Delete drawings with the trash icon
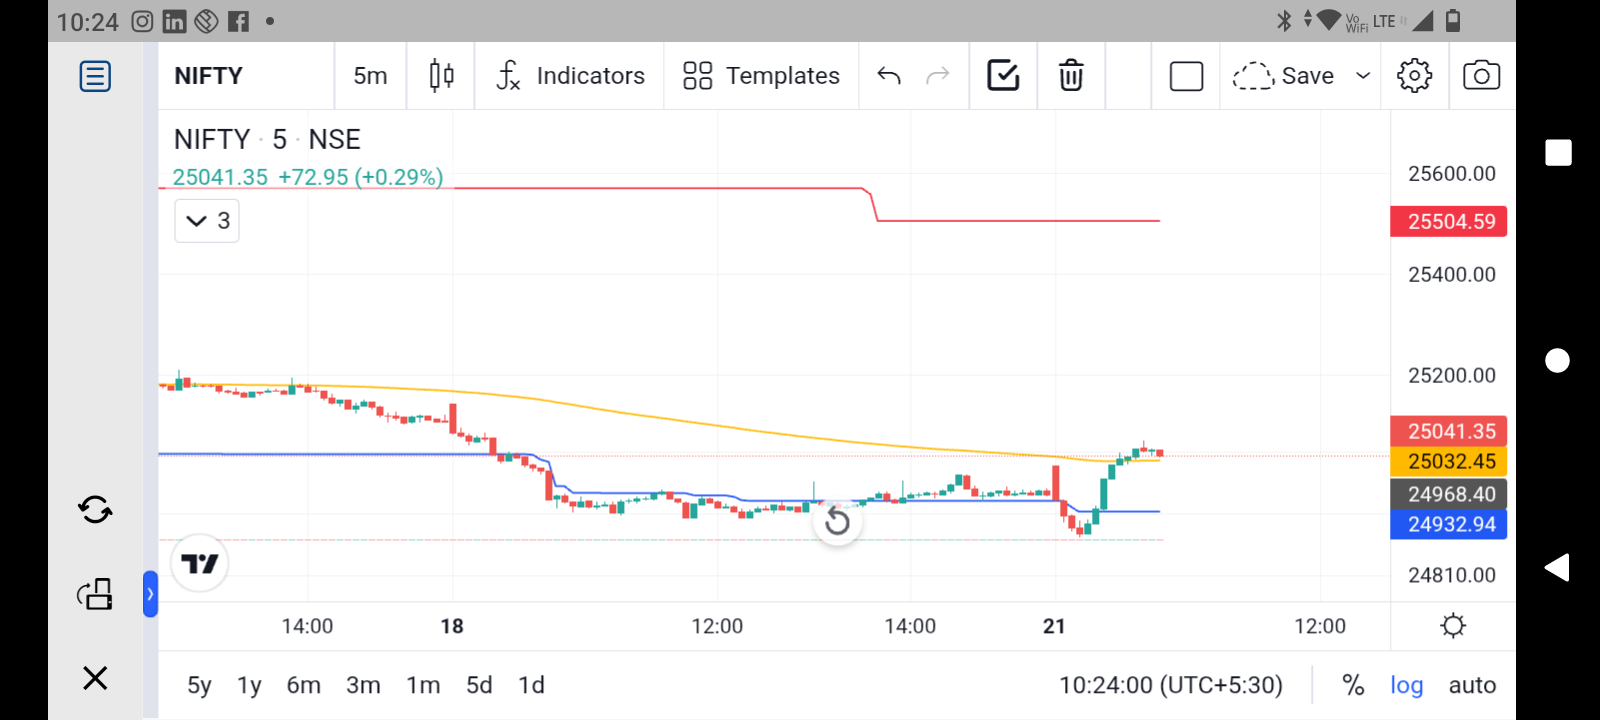 [1071, 76]
